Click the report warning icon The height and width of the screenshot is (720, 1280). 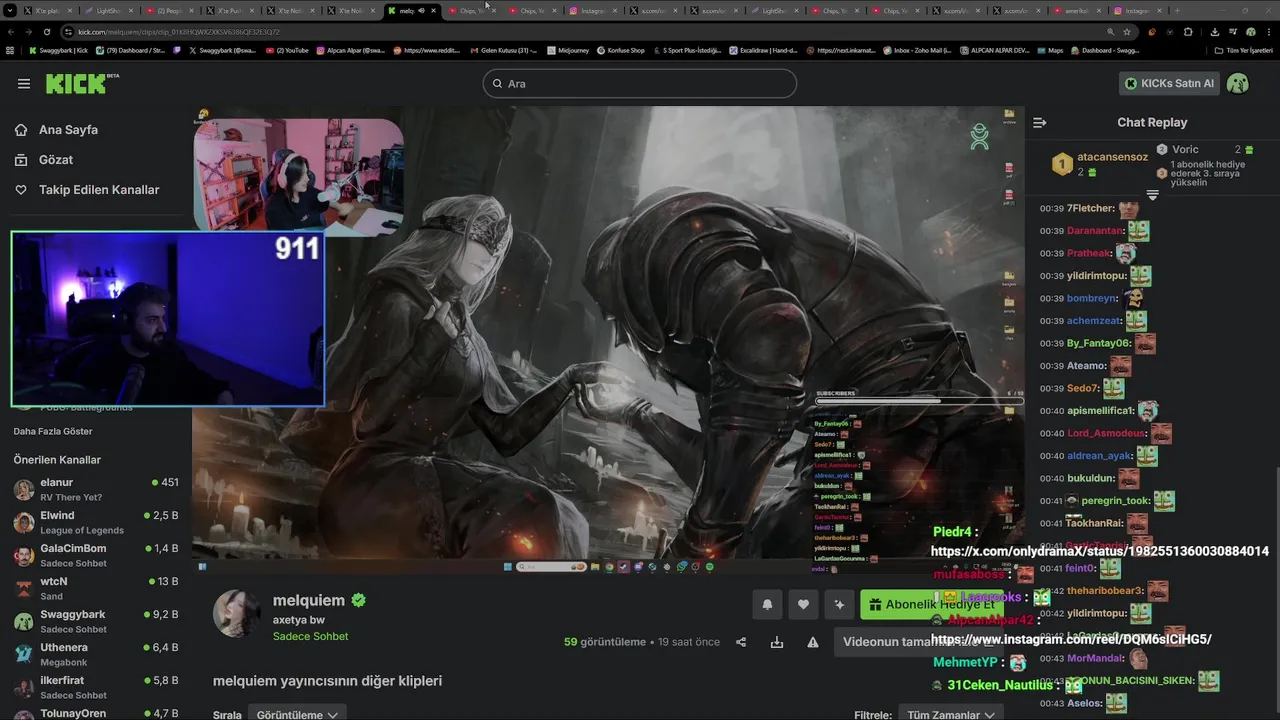(813, 642)
